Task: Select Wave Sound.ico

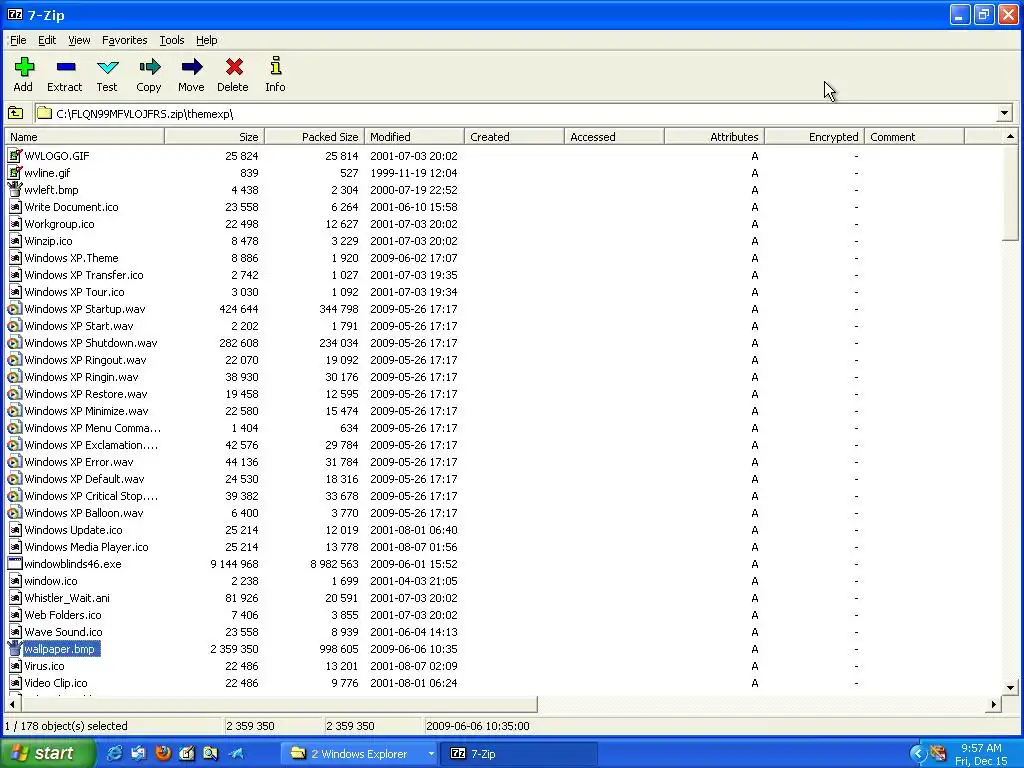Action: (x=63, y=632)
